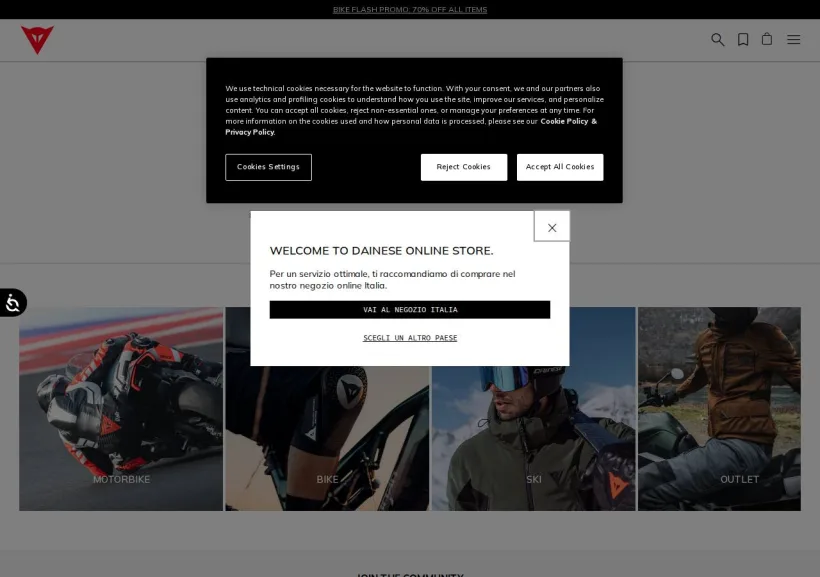Close the welcome store popup
The image size is (820, 577).
[x=552, y=227]
